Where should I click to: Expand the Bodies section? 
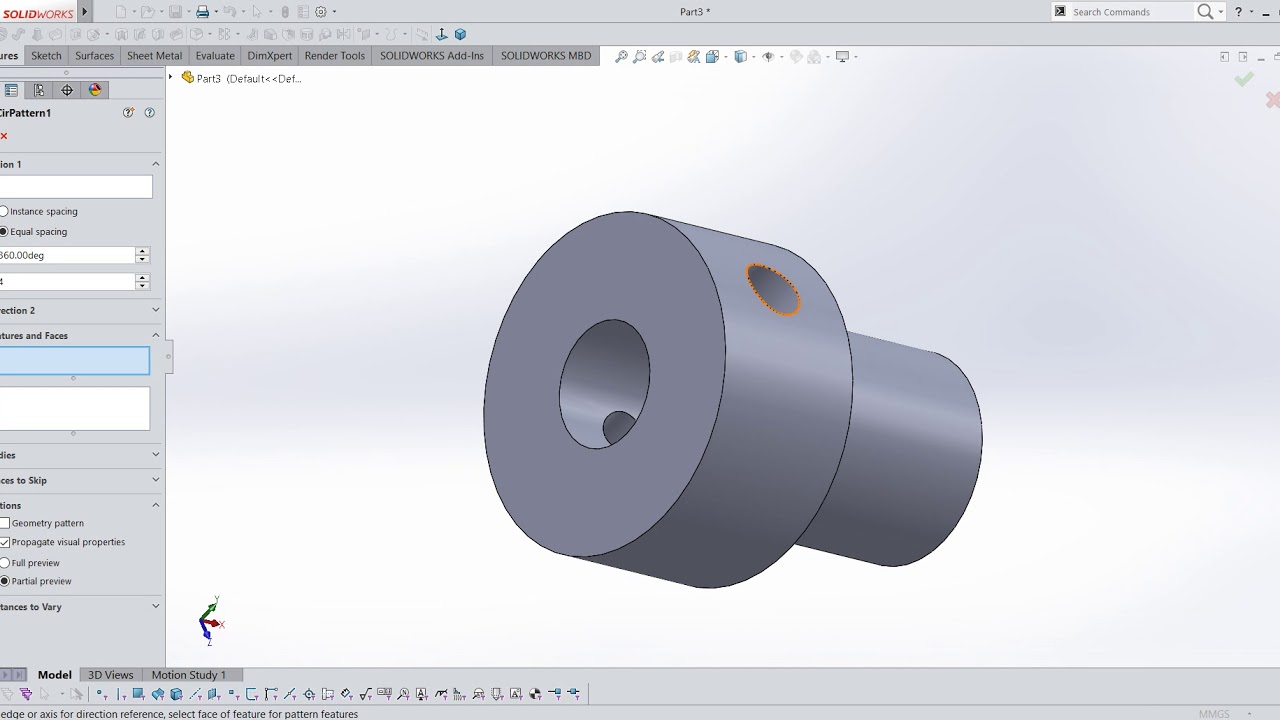[155, 455]
